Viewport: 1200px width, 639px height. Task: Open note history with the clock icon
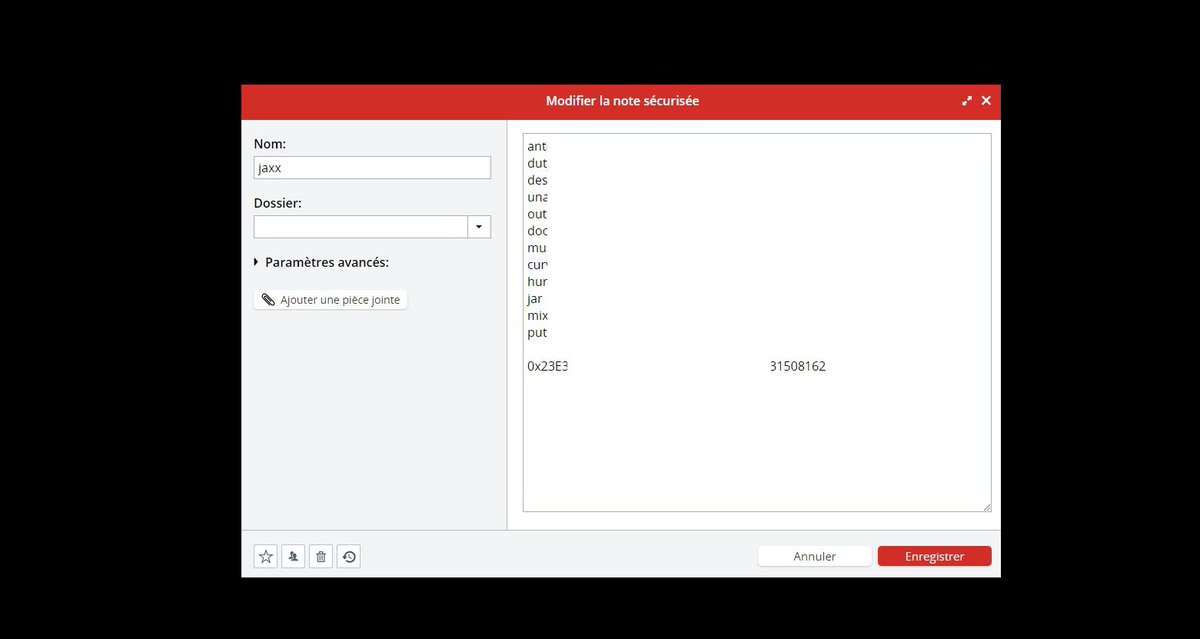tap(349, 557)
